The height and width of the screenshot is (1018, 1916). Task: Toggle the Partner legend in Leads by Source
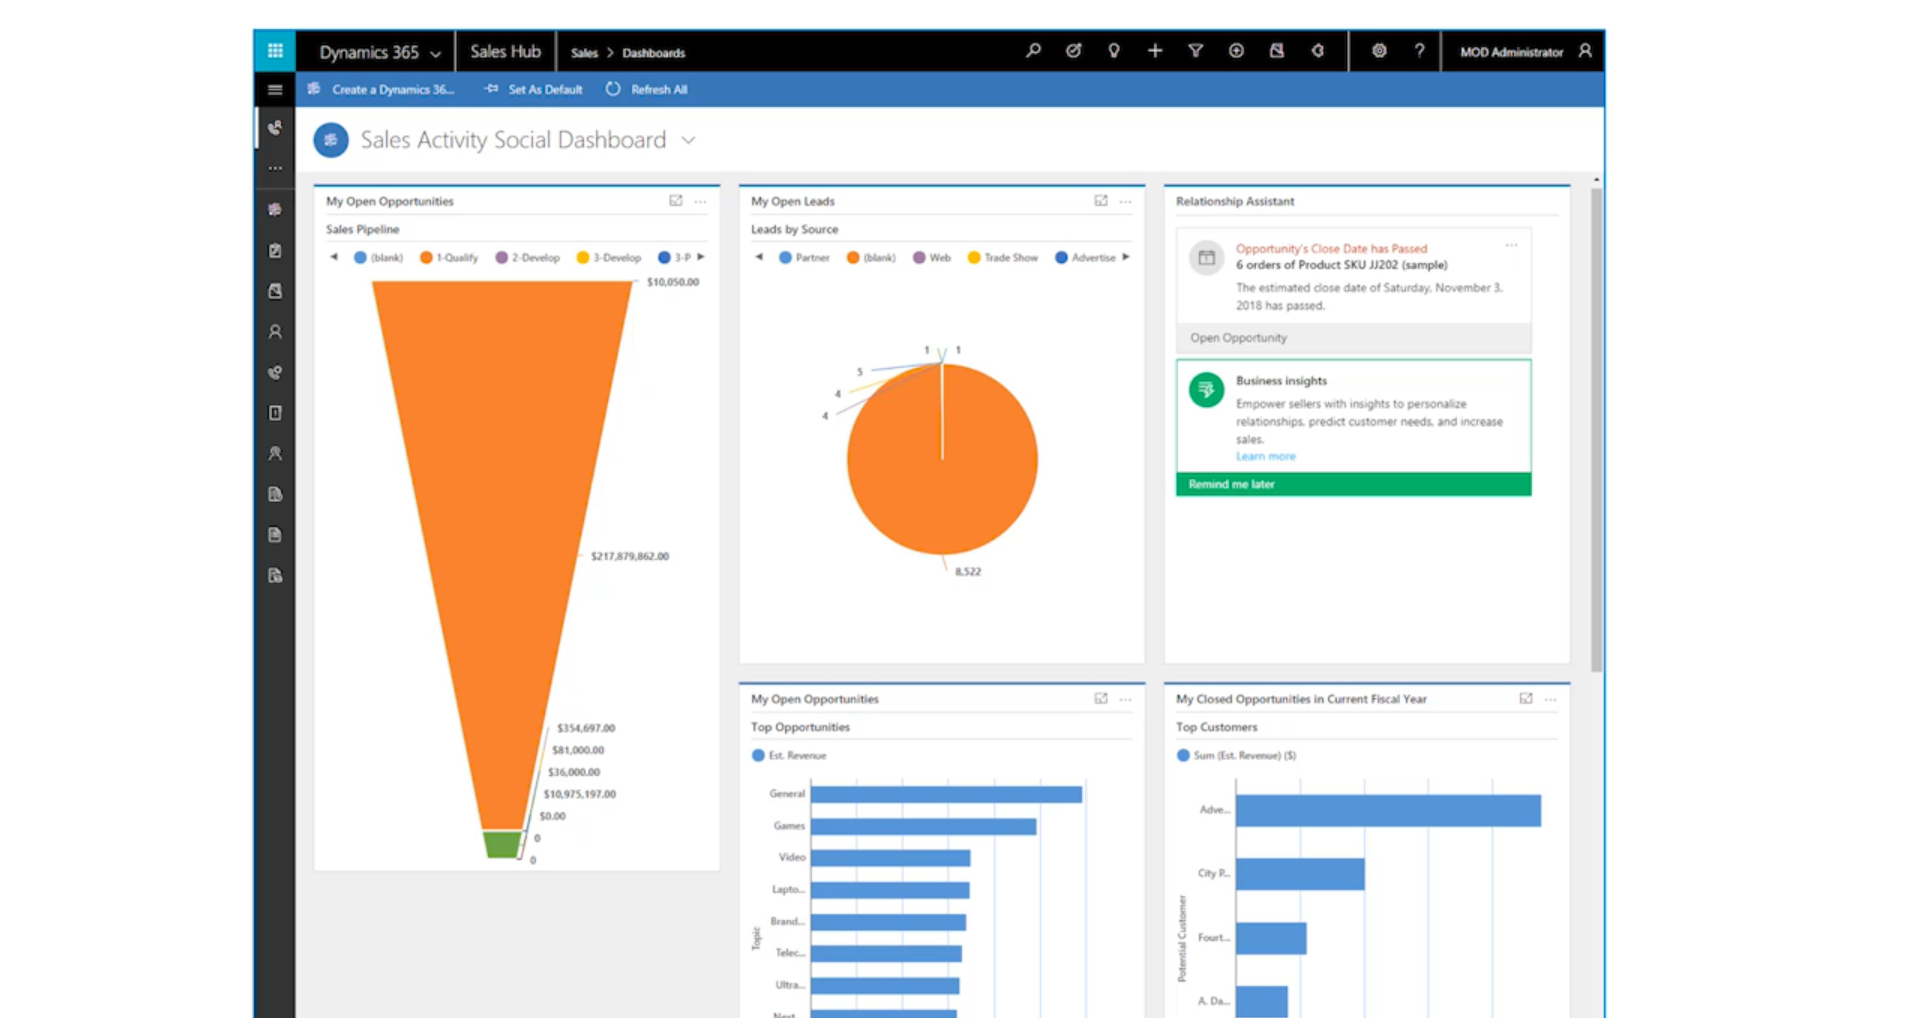[804, 257]
